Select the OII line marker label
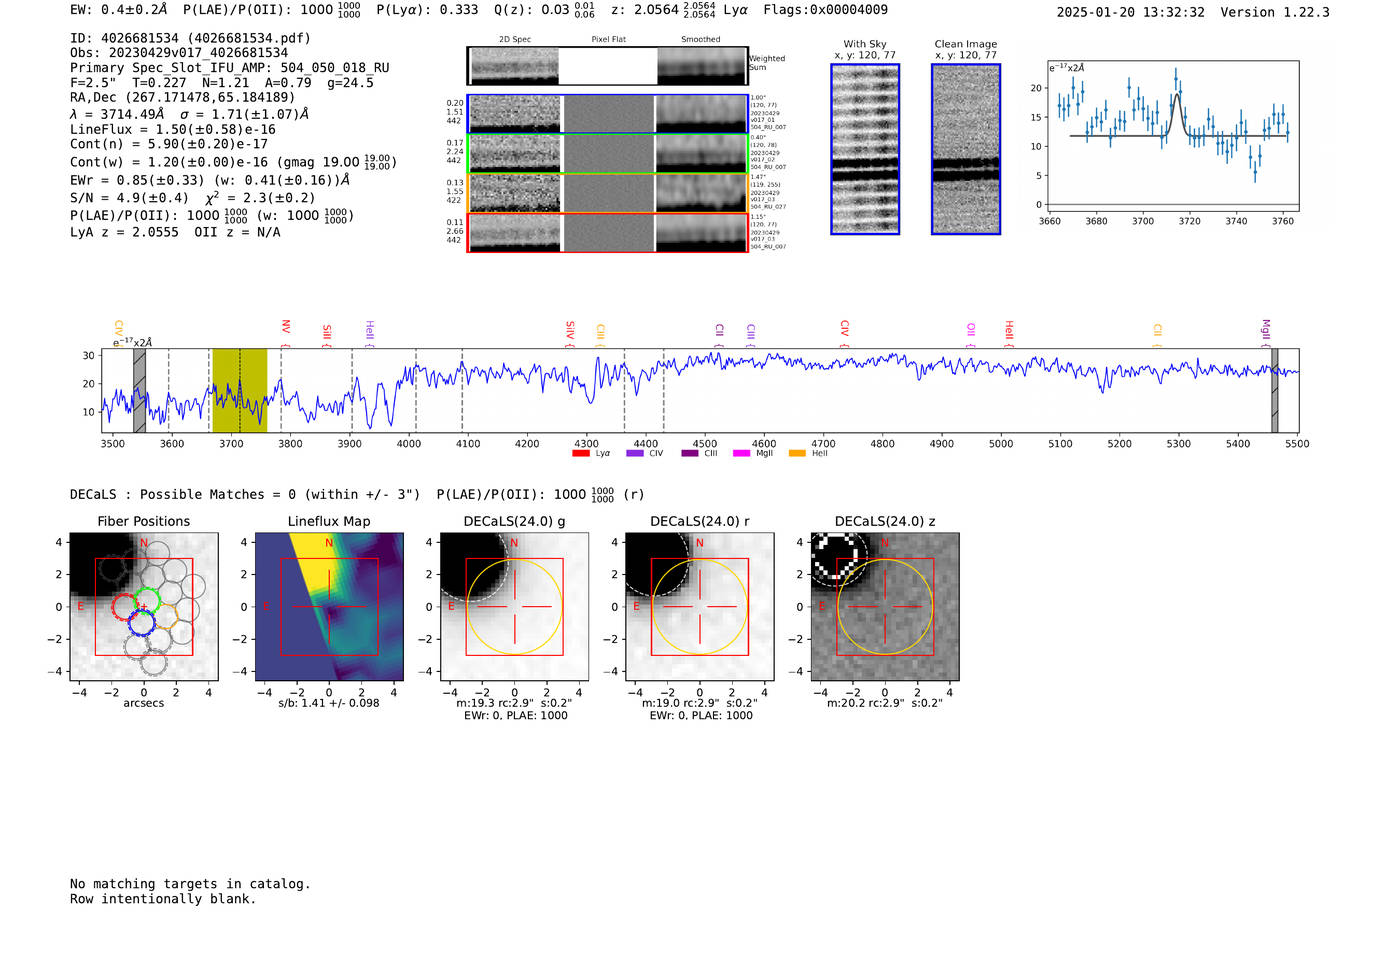Screen dimensions: 1400x953 point(971,330)
